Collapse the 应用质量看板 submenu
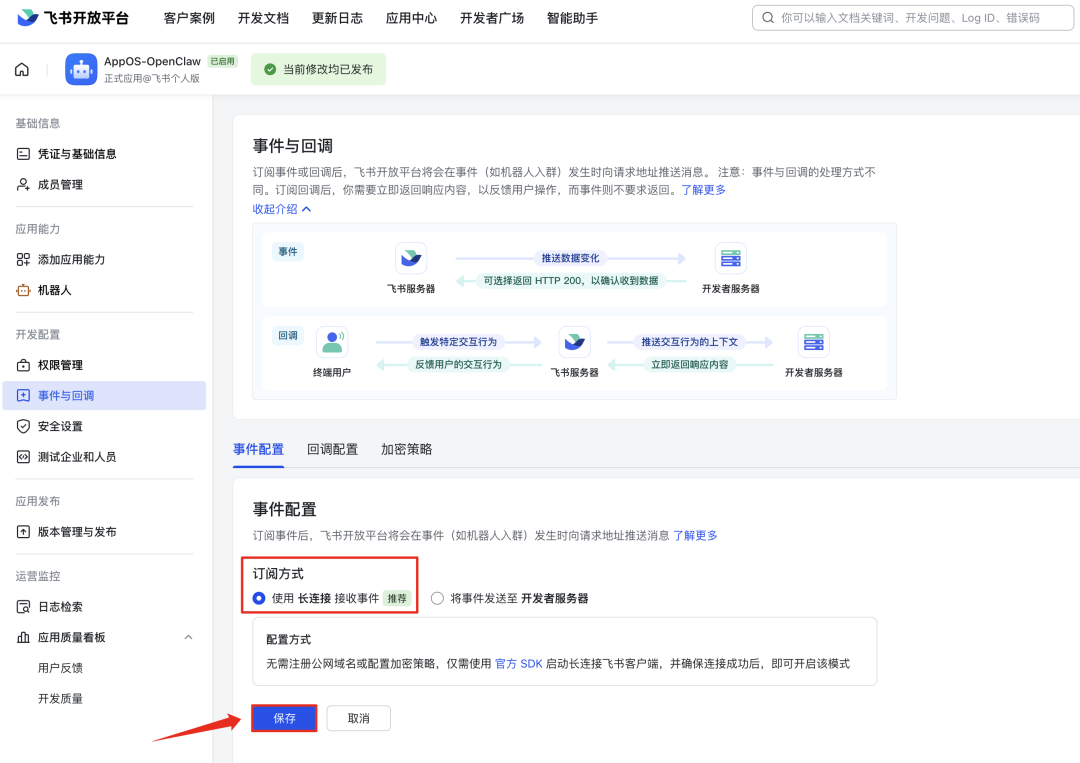The height and width of the screenshot is (763, 1080). 187,636
